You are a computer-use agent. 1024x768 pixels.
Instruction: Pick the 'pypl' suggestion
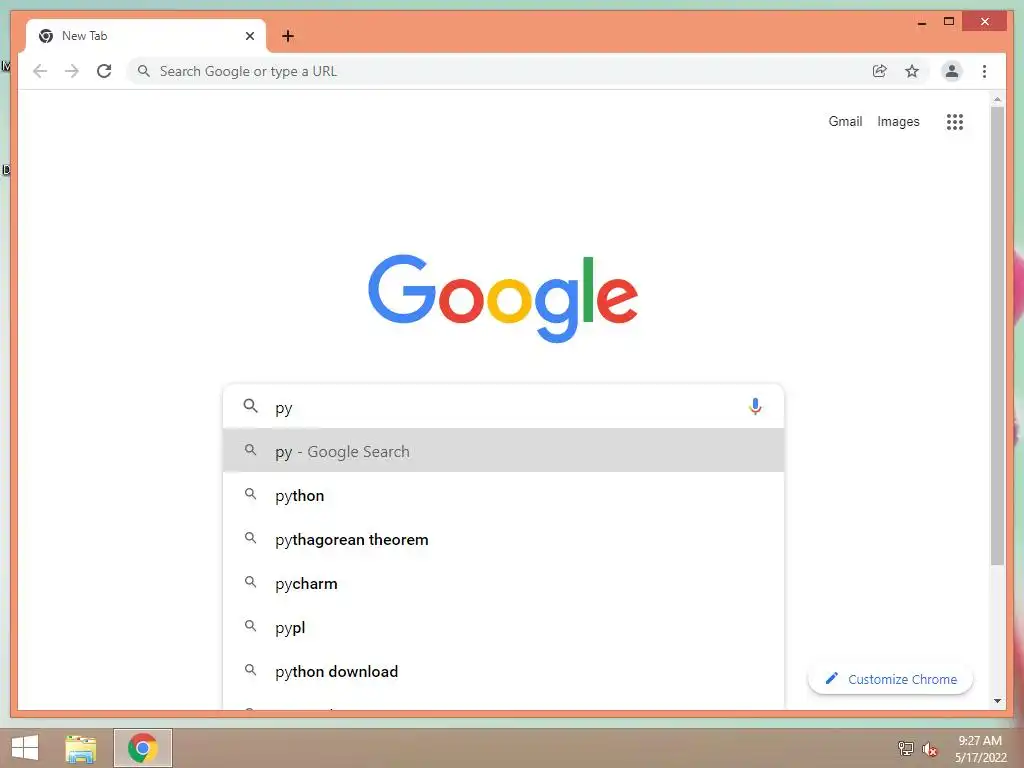(503, 628)
